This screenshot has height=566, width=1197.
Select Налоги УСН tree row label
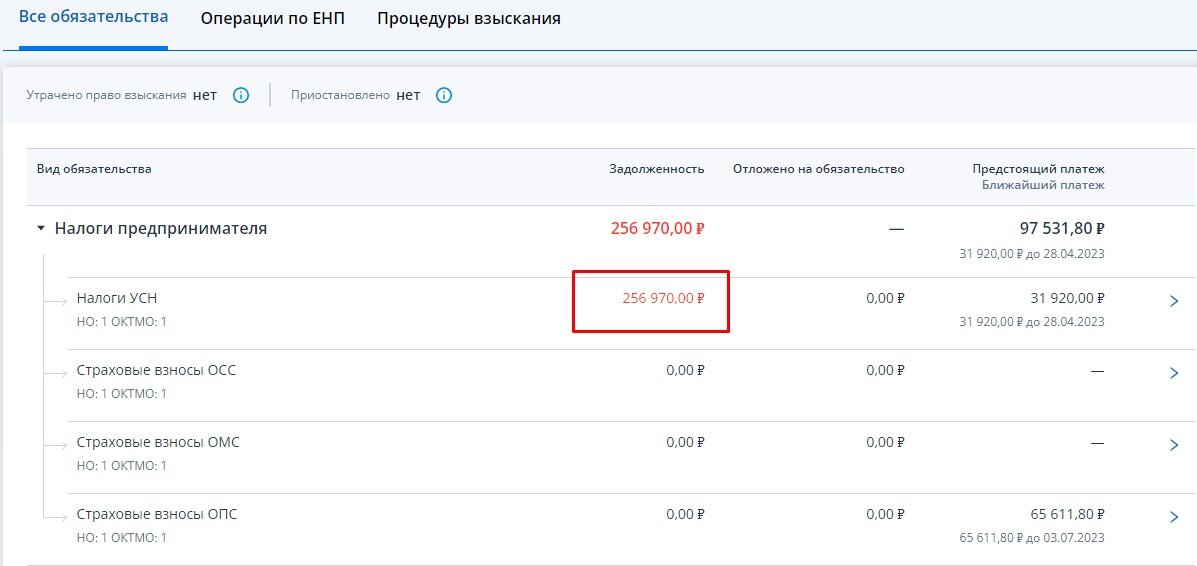point(117,298)
